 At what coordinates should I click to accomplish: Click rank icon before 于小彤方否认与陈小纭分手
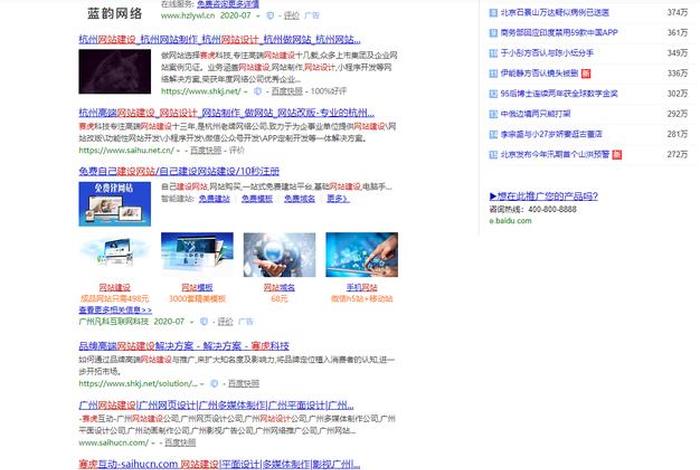point(493,54)
